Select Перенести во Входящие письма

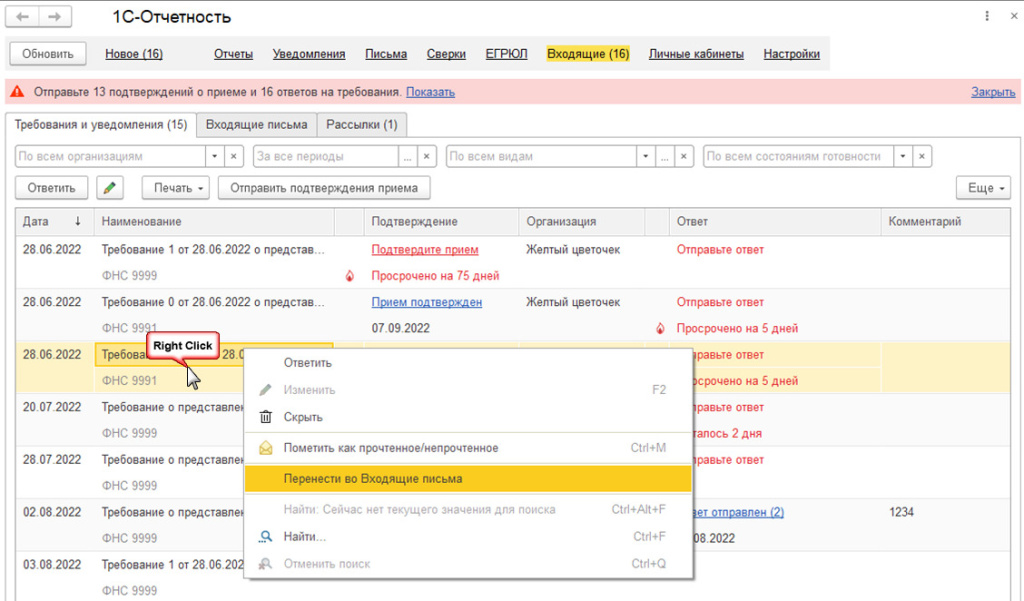pyautogui.click(x=467, y=478)
